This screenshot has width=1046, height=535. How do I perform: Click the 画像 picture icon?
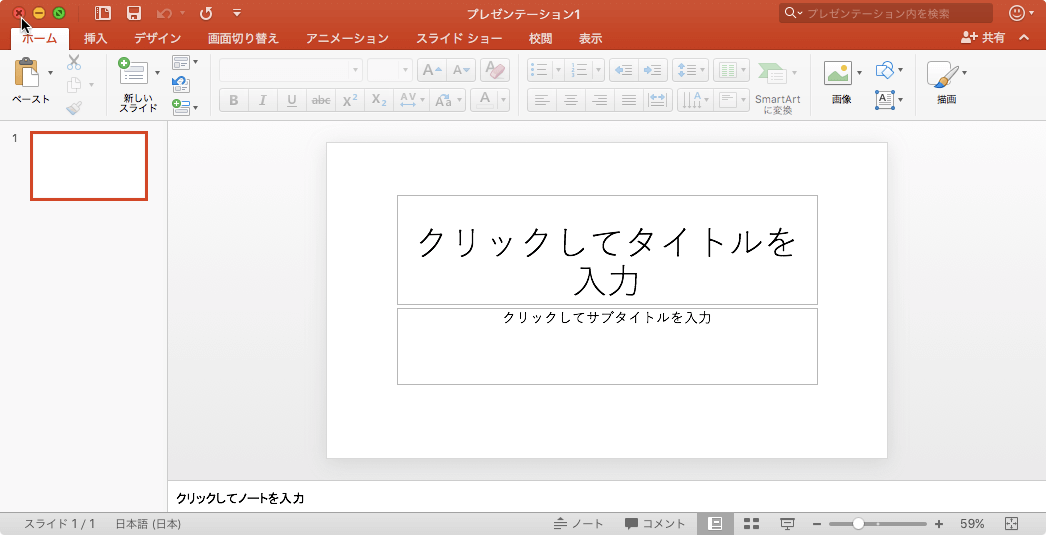tap(838, 73)
